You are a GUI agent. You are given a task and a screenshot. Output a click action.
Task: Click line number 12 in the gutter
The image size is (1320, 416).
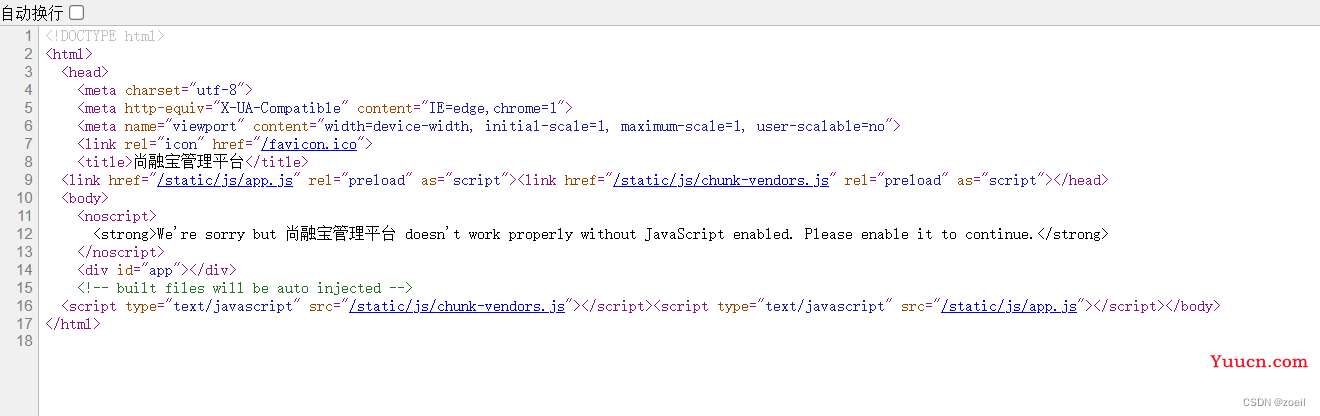click(x=25, y=234)
